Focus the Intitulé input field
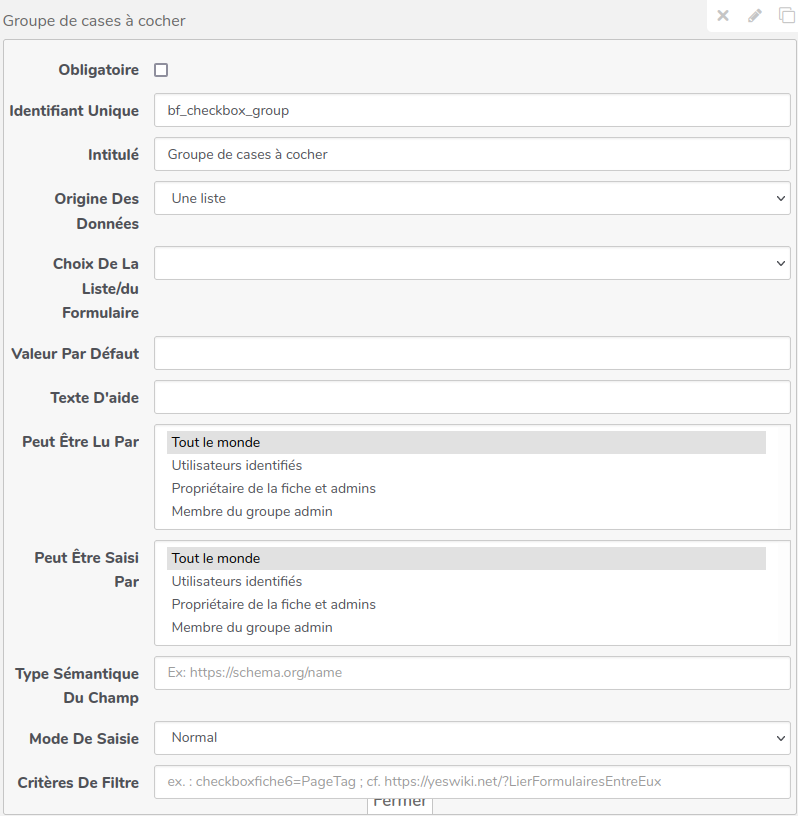 (472, 155)
